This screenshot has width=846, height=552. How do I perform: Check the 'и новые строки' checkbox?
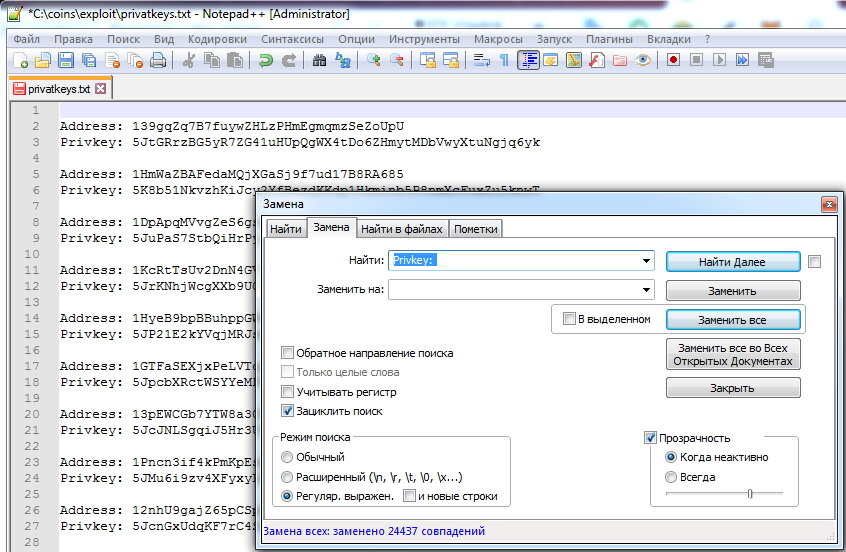(410, 495)
